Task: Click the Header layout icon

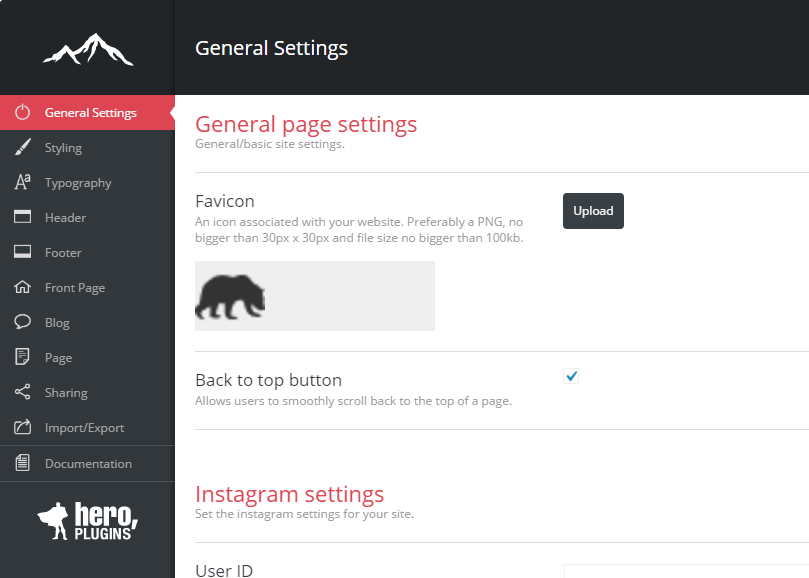Action: (23, 217)
